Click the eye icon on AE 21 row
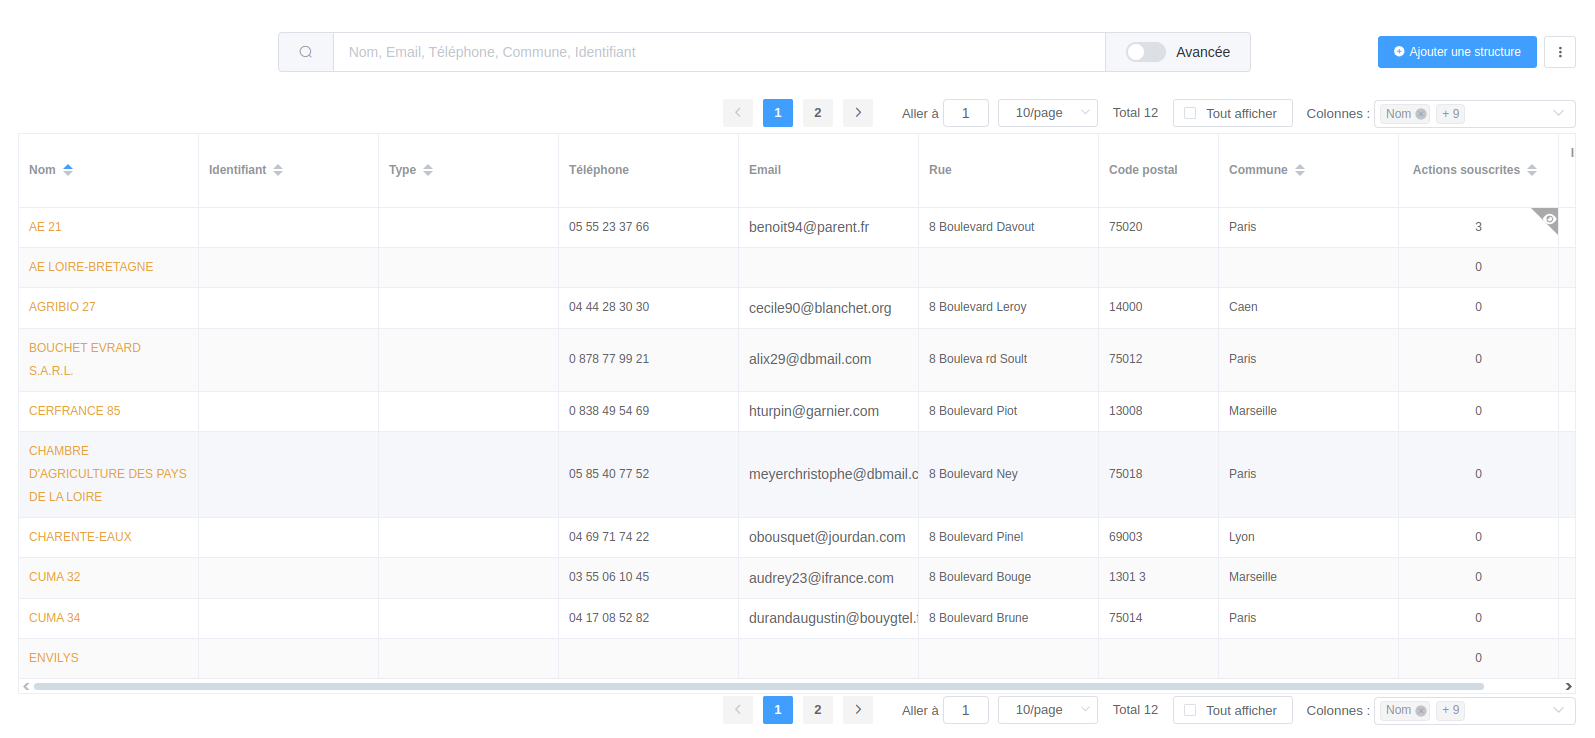Viewport: 1595px width, 738px height. [x=1549, y=219]
